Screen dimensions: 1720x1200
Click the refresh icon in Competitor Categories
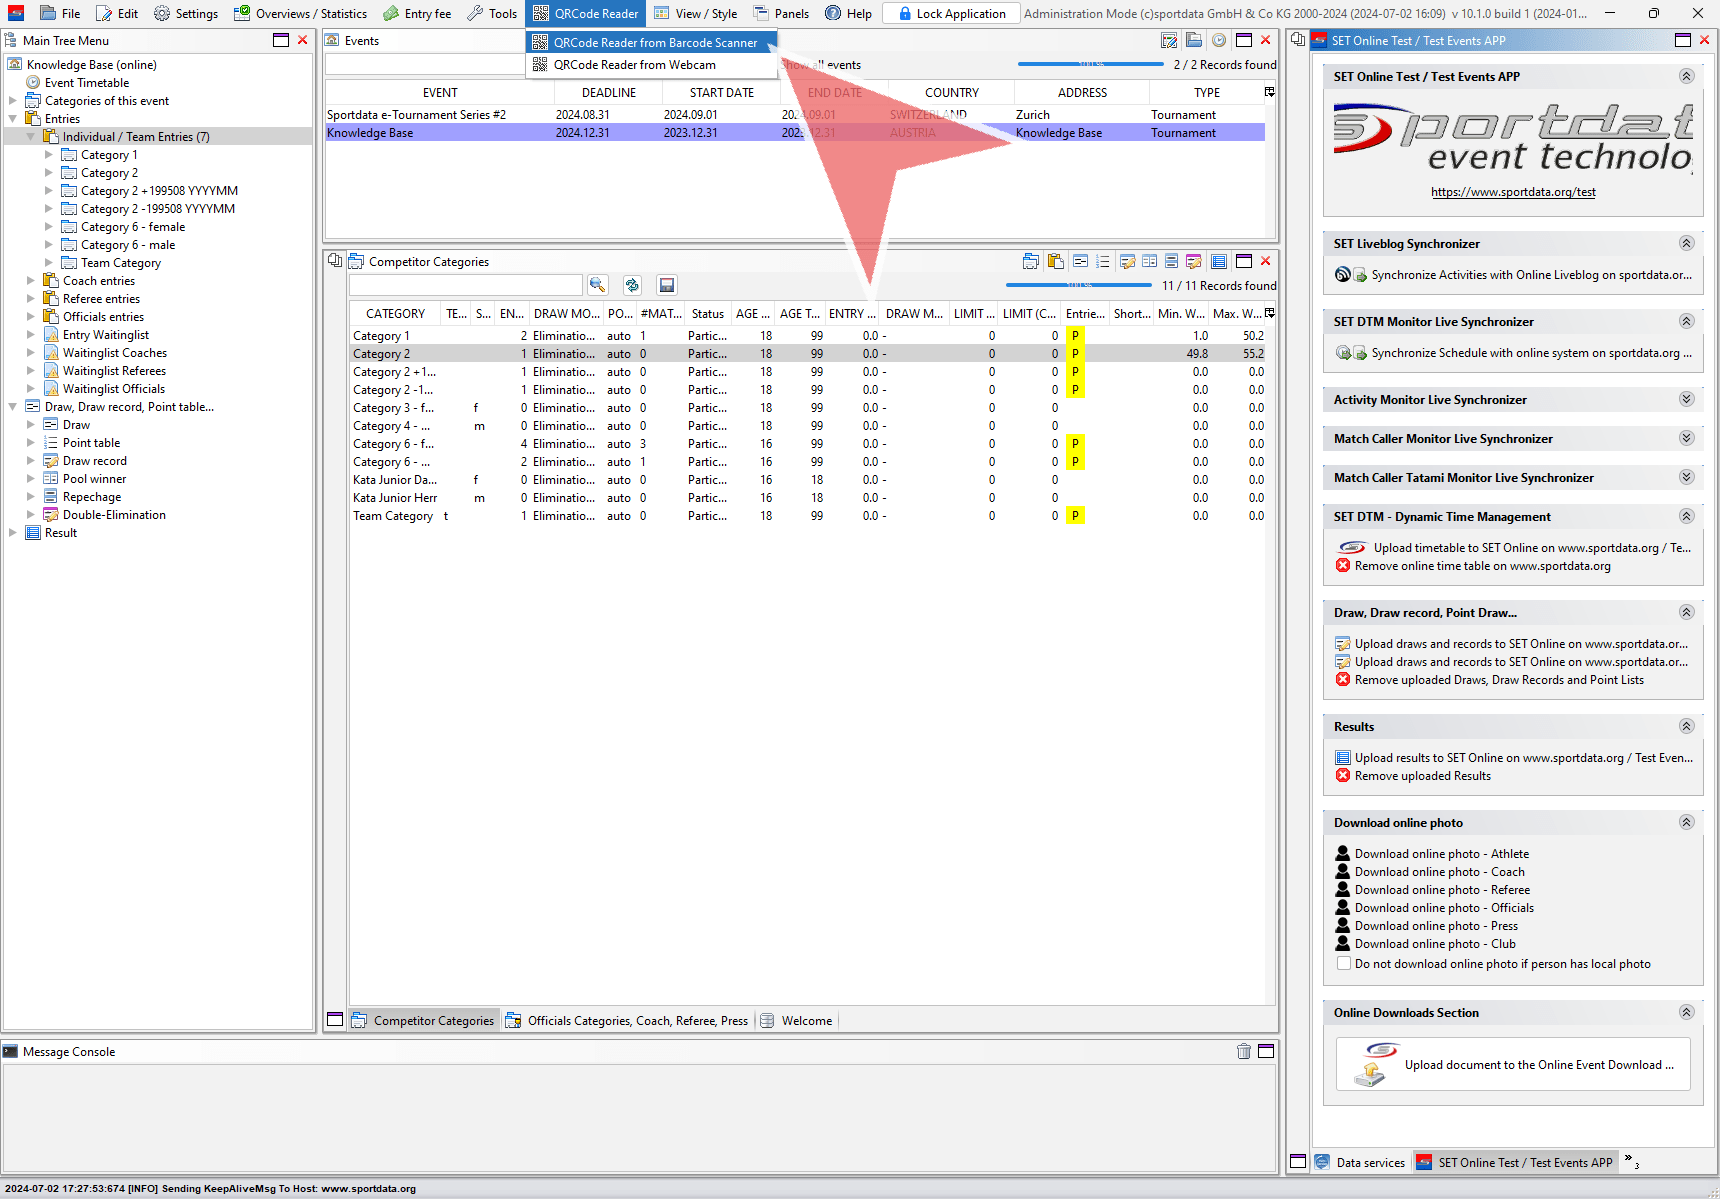(632, 285)
